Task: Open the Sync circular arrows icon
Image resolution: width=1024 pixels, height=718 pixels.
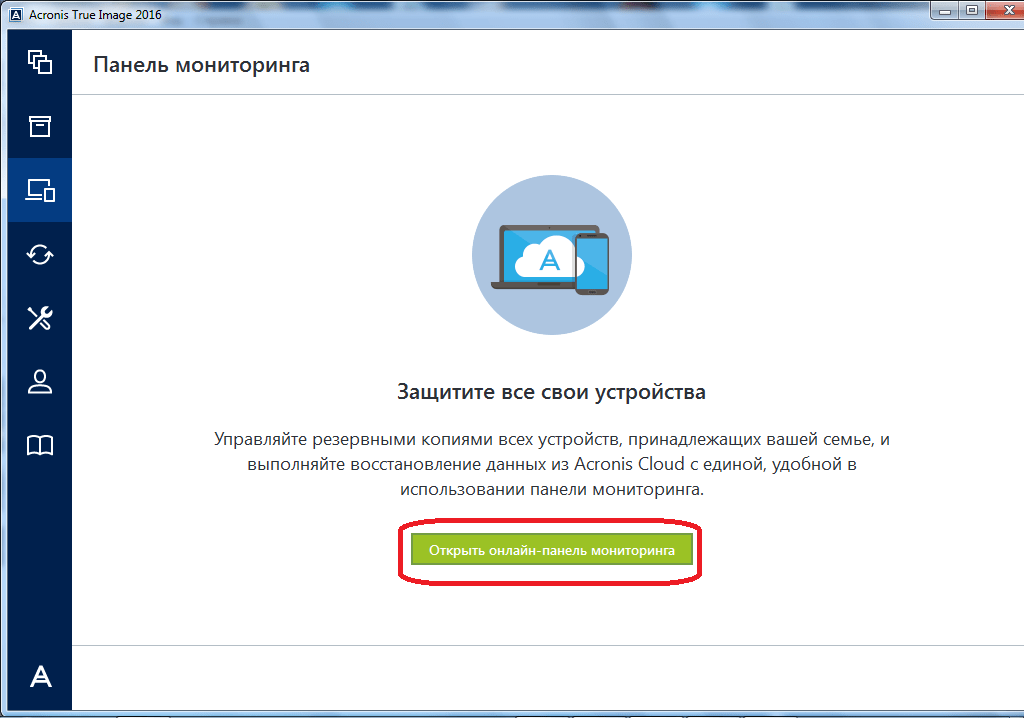Action: coord(40,254)
